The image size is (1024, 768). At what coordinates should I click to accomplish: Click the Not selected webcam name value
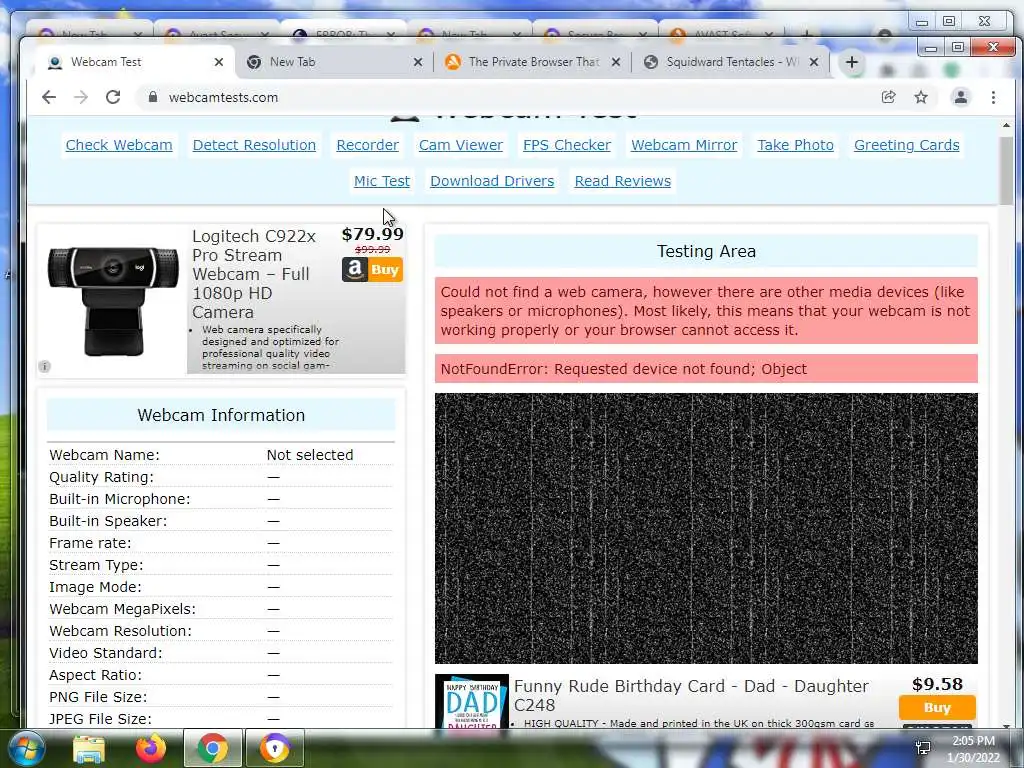coord(310,455)
